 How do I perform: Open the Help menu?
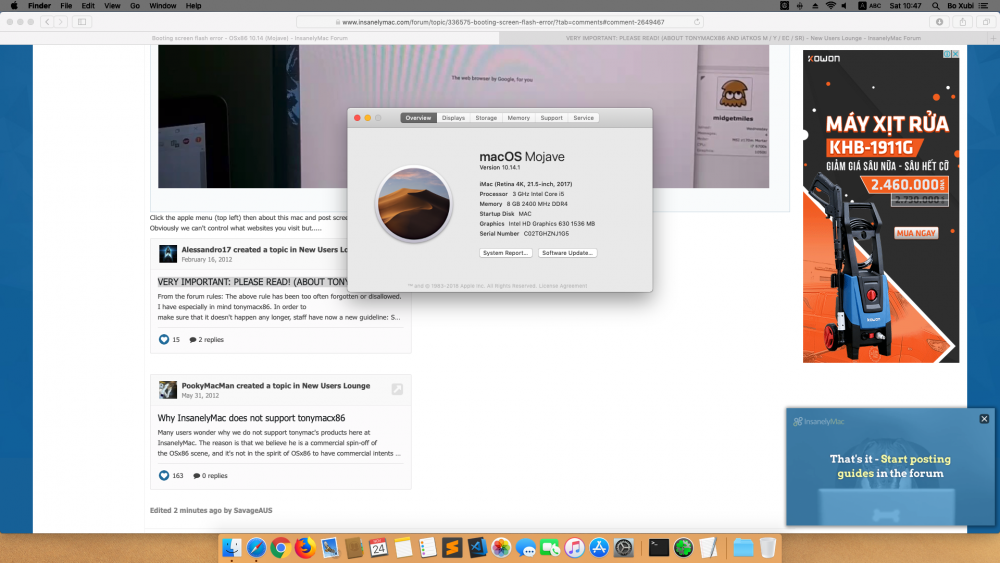193,6
